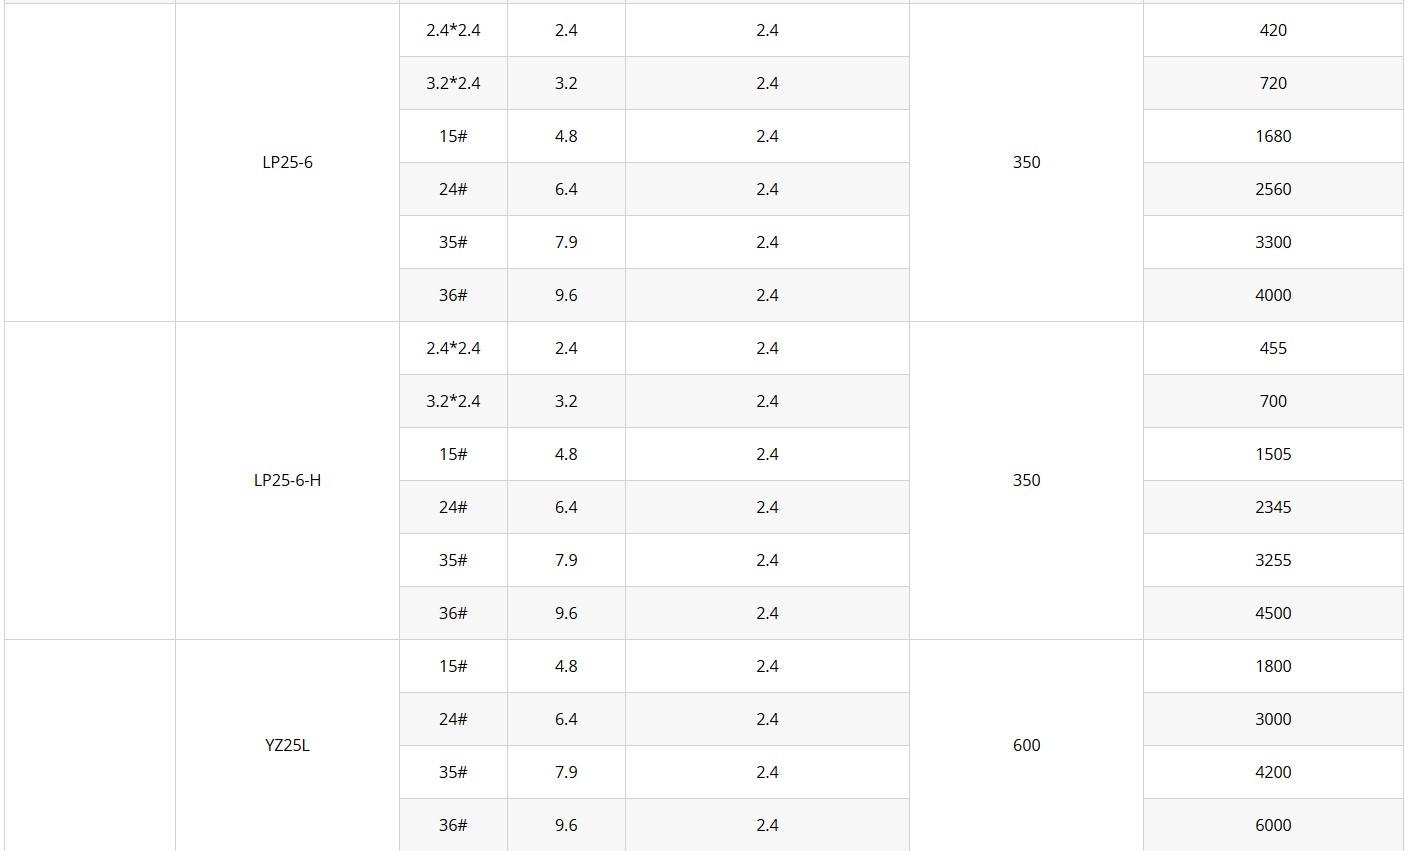Click the cell showing 6000
Viewport: 1409px width, 851px height.
(x=1273, y=825)
